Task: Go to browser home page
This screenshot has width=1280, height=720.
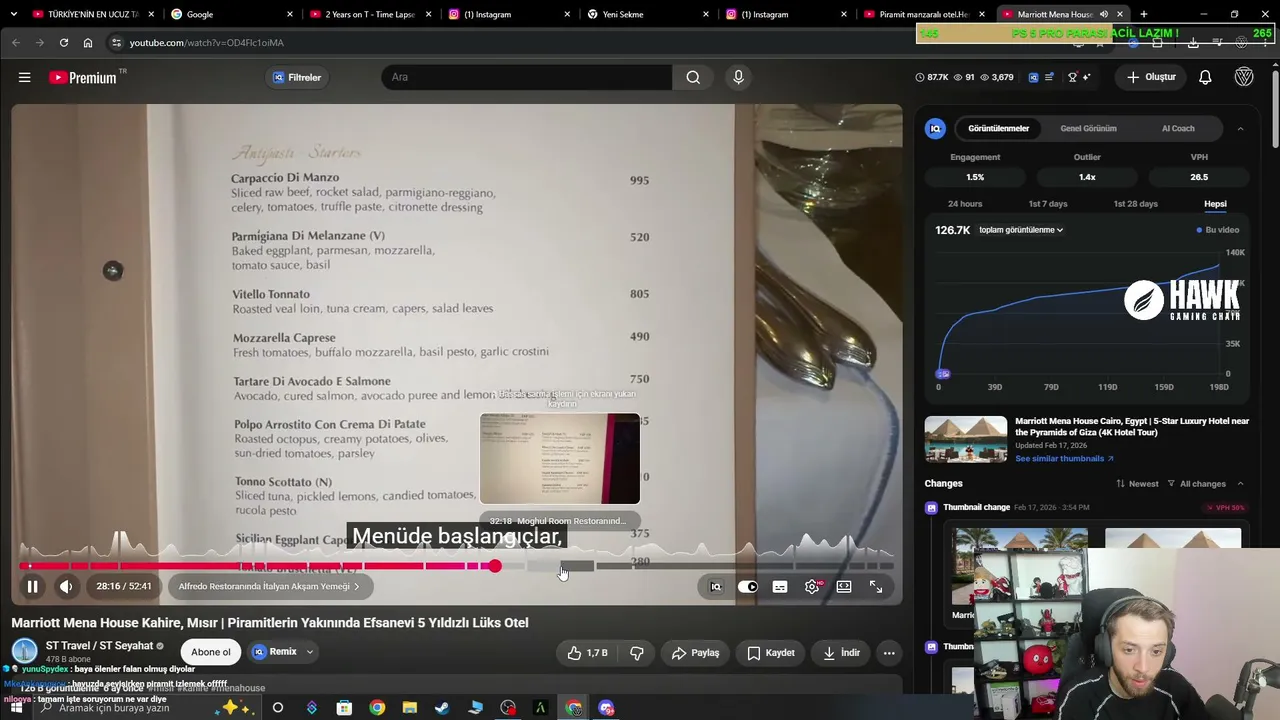Action: coord(88,43)
